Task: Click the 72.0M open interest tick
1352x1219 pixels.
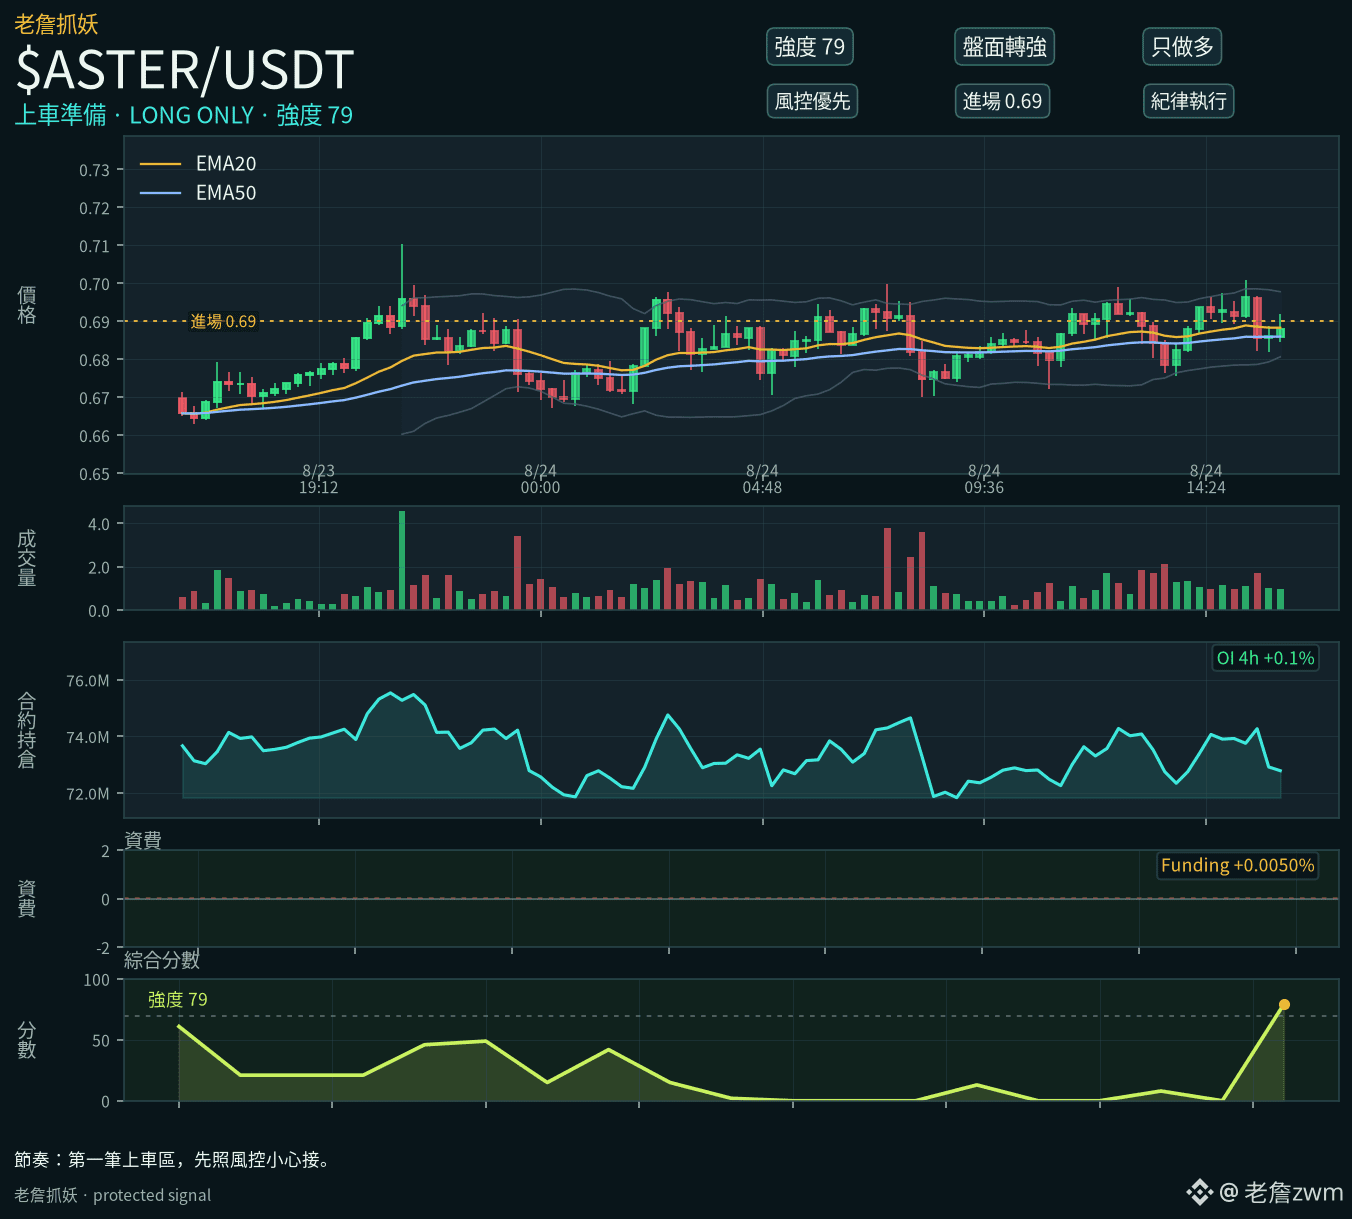Action: (88, 794)
